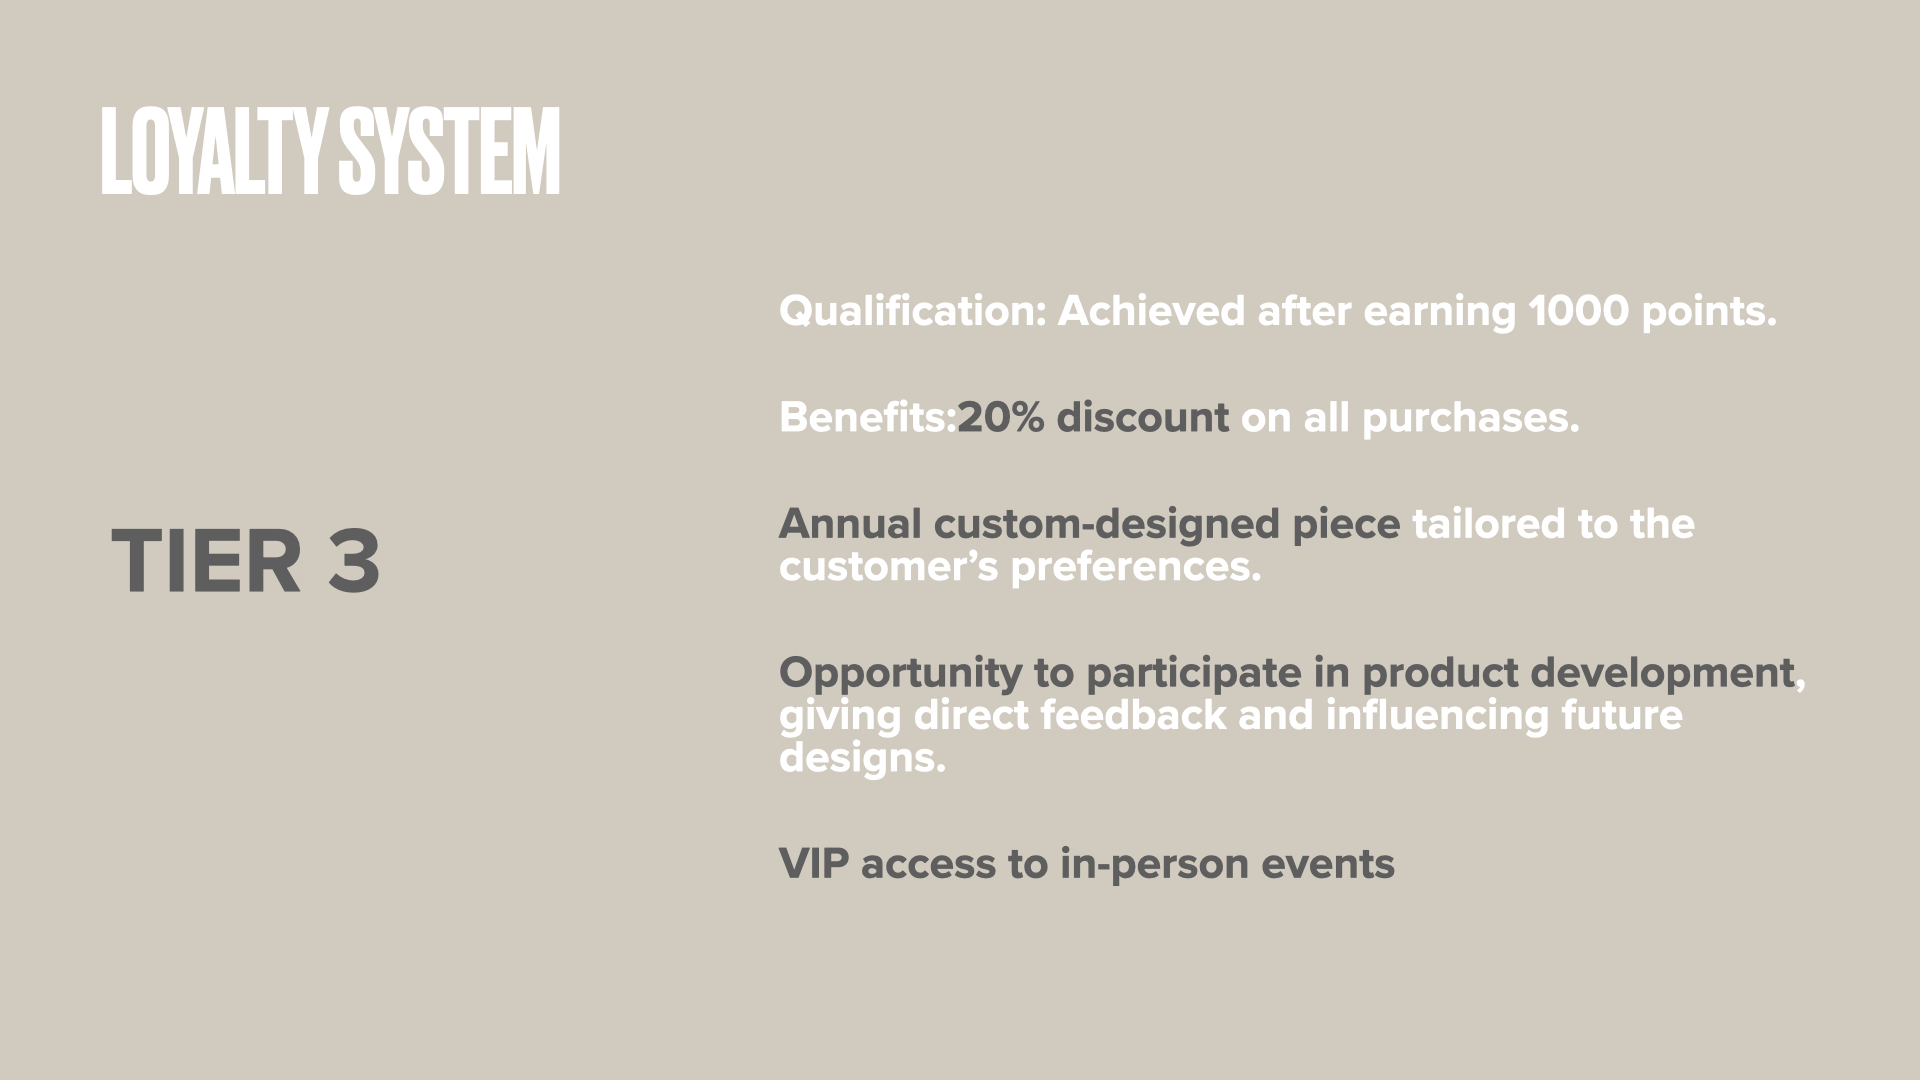Screen dimensions: 1920x1080
Task: Click the white text tailored to the
Action: tap(1553, 524)
